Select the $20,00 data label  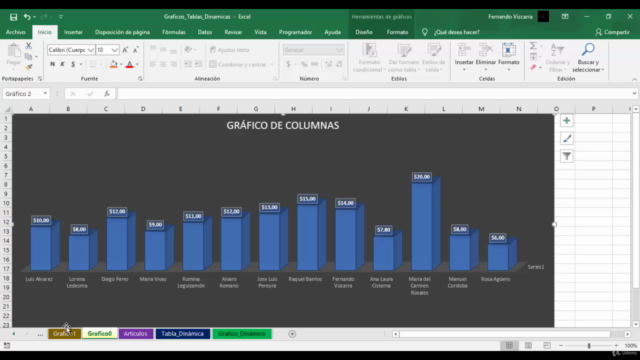(422, 177)
